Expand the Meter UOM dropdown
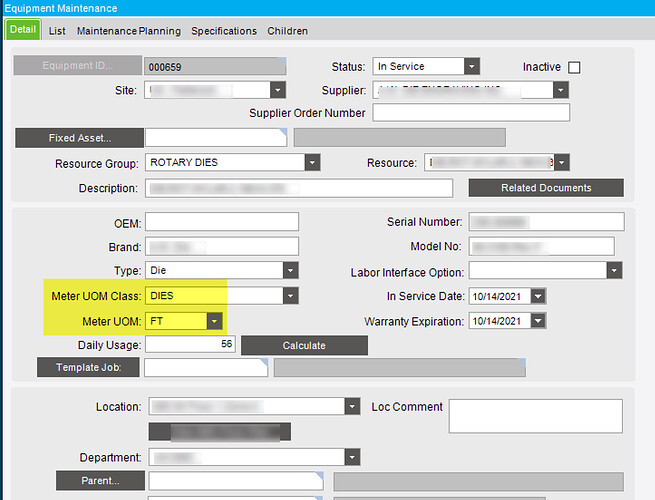This screenshot has height=500, width=655. click(215, 321)
